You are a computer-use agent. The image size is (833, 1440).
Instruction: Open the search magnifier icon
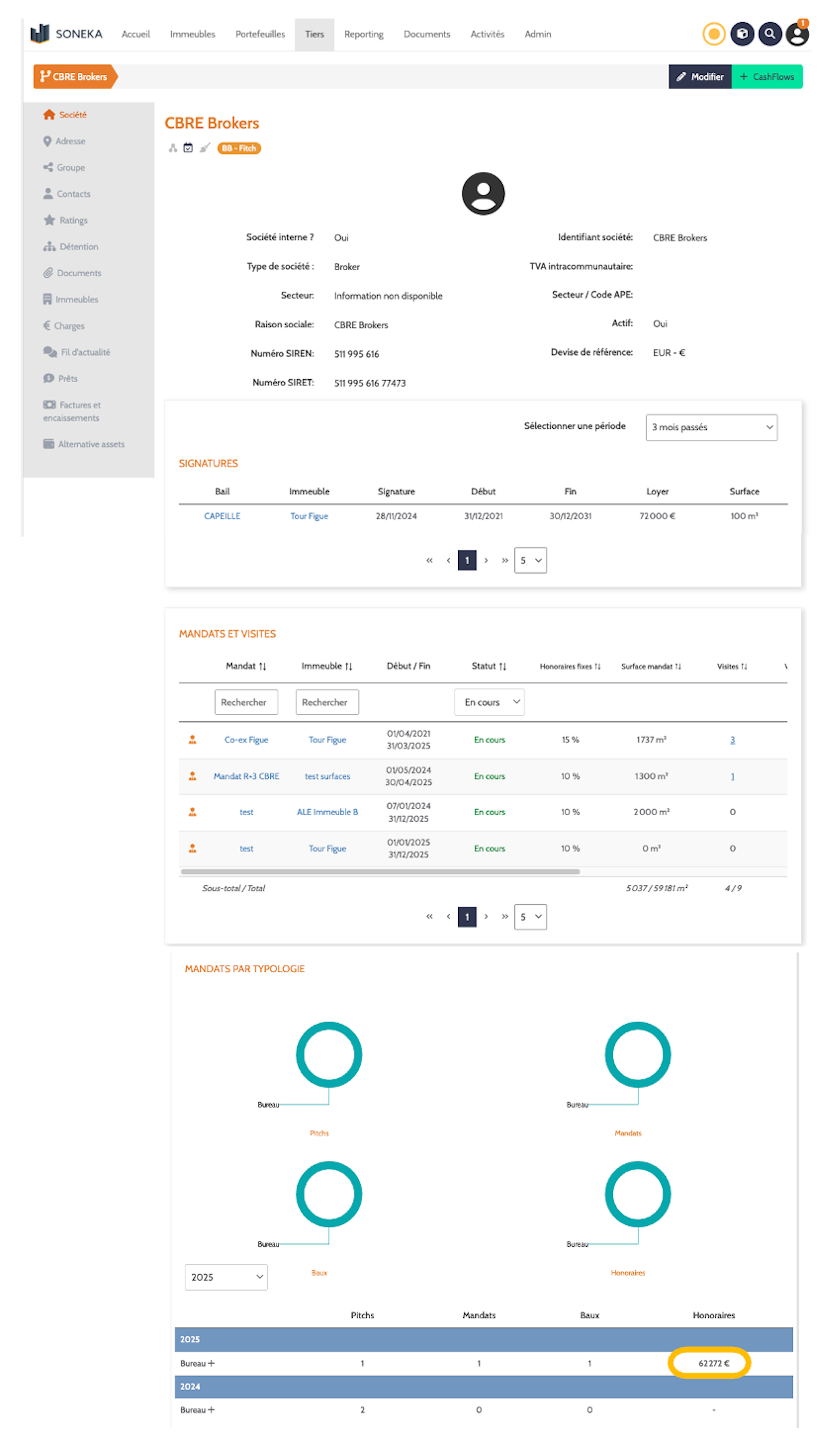point(769,34)
